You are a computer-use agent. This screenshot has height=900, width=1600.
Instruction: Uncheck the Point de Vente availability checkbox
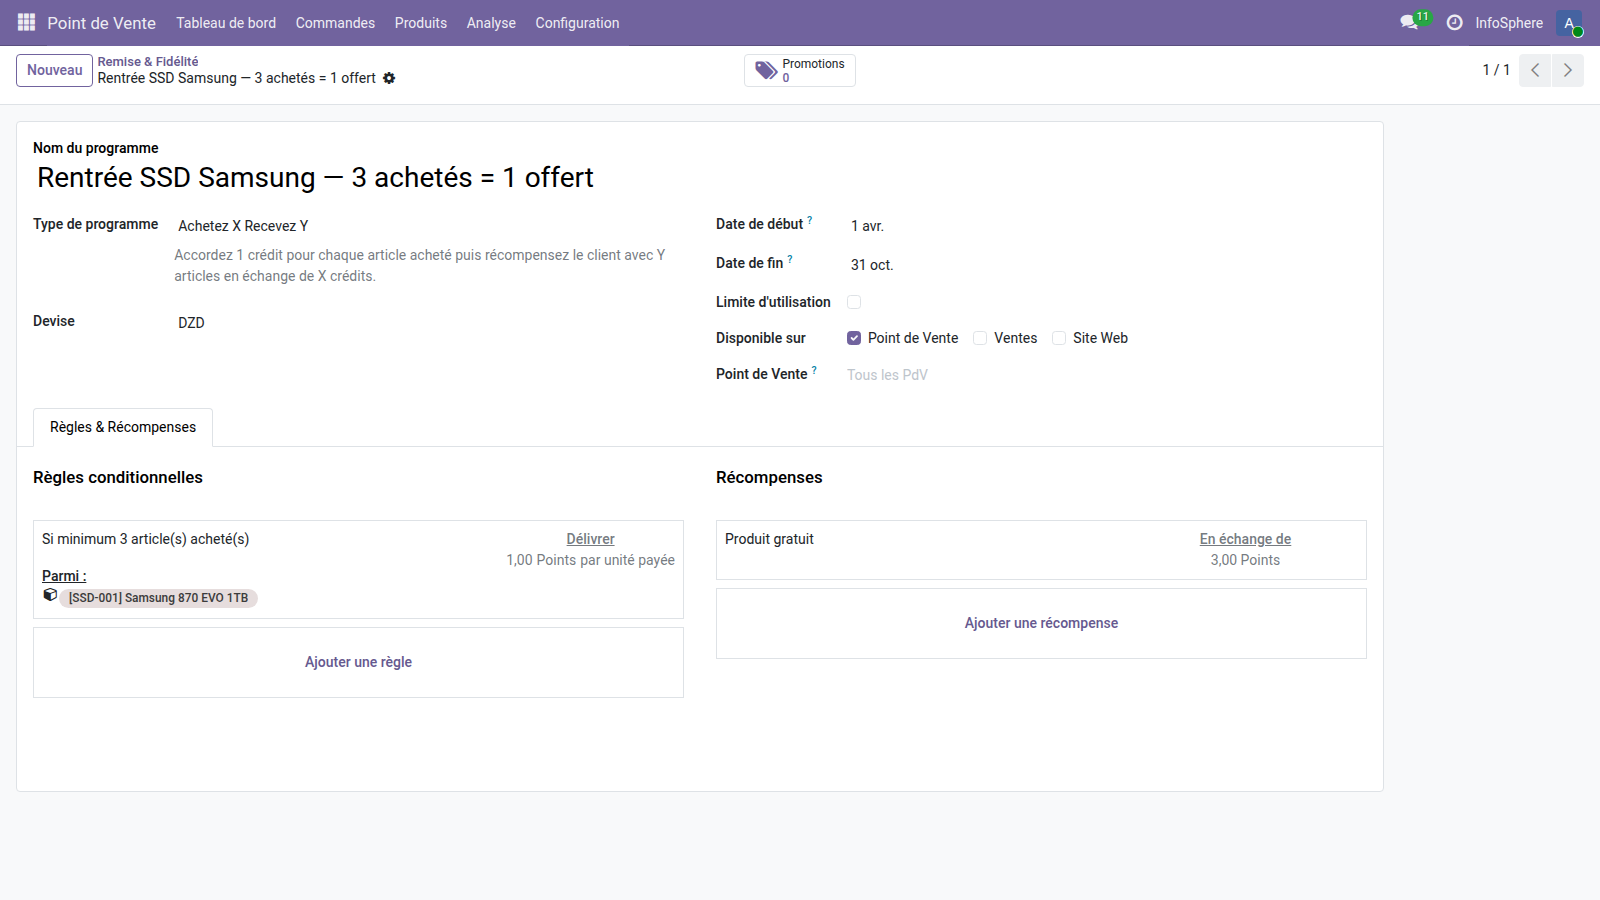(x=854, y=338)
